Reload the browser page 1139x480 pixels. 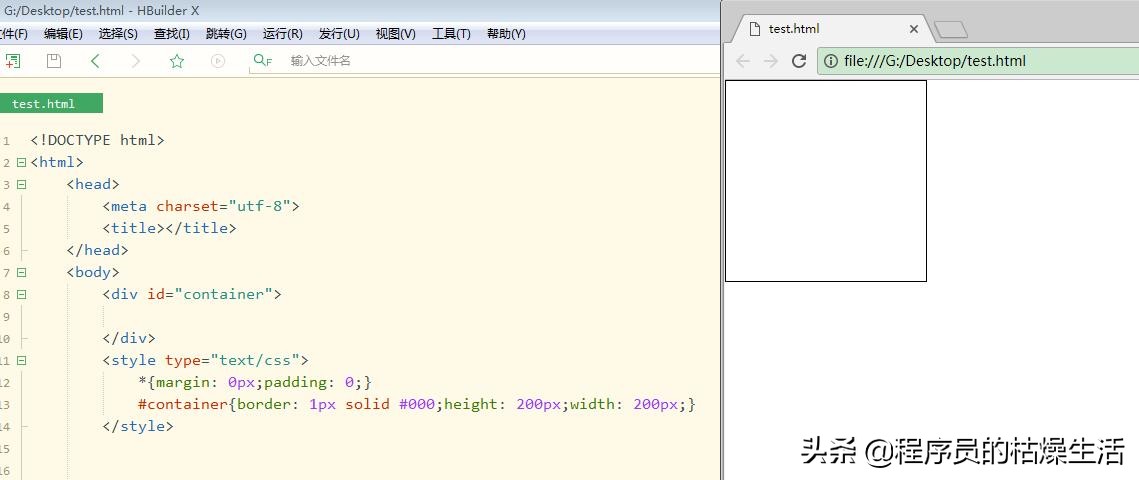point(799,61)
